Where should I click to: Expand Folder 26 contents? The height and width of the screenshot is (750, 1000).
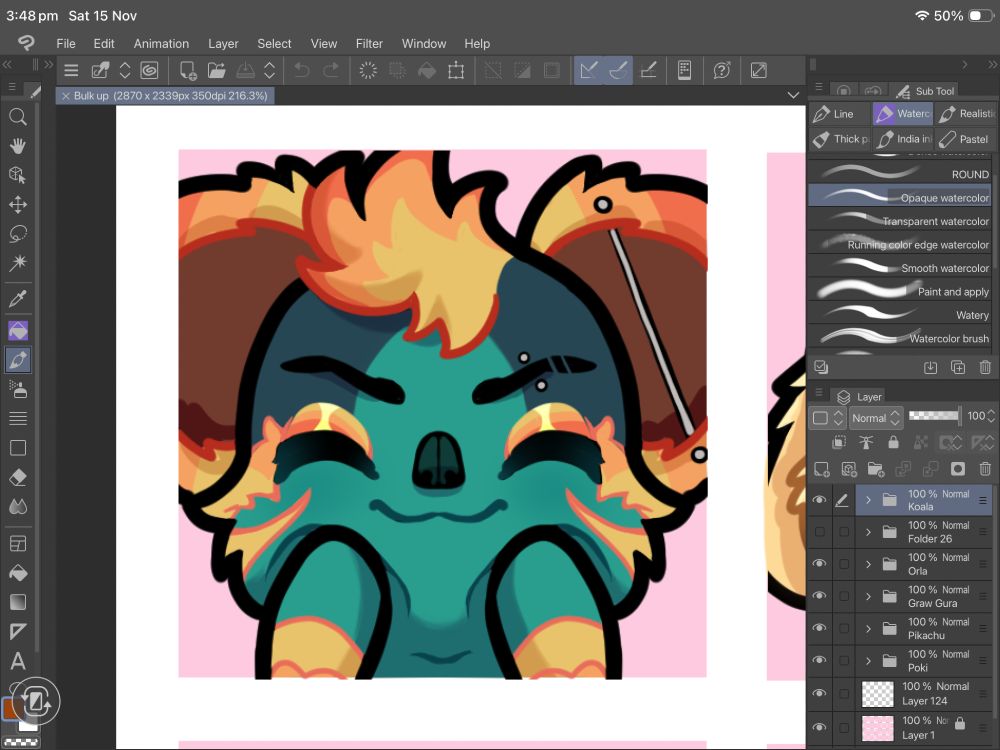coord(868,531)
